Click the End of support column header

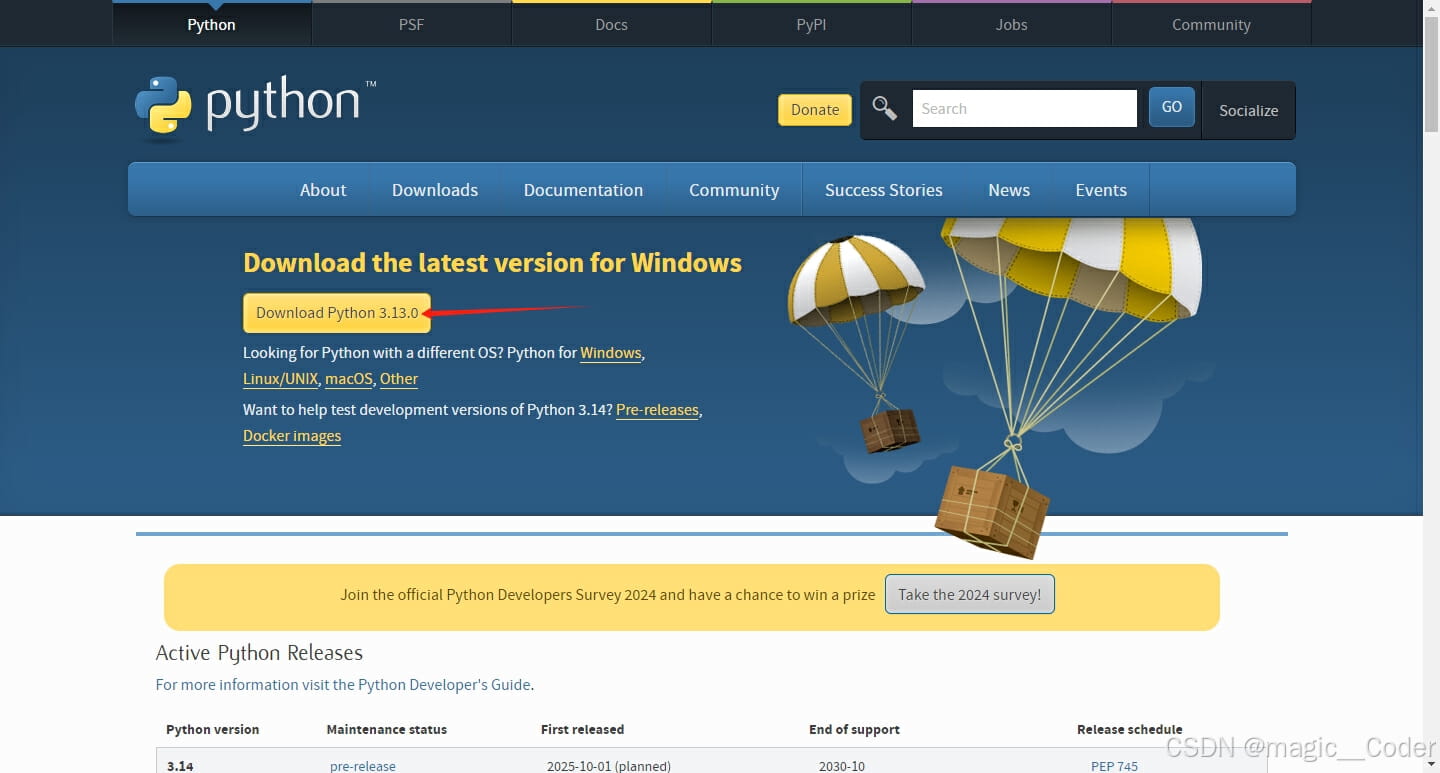pyautogui.click(x=854, y=730)
